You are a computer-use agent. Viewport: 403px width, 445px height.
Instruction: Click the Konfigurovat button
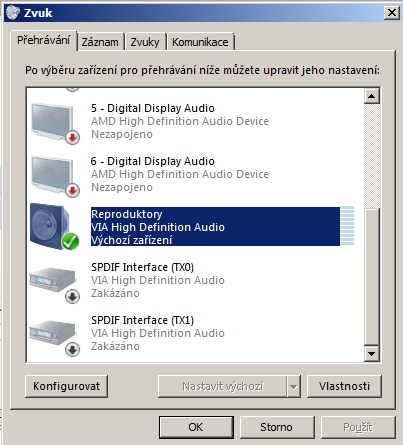(66, 386)
